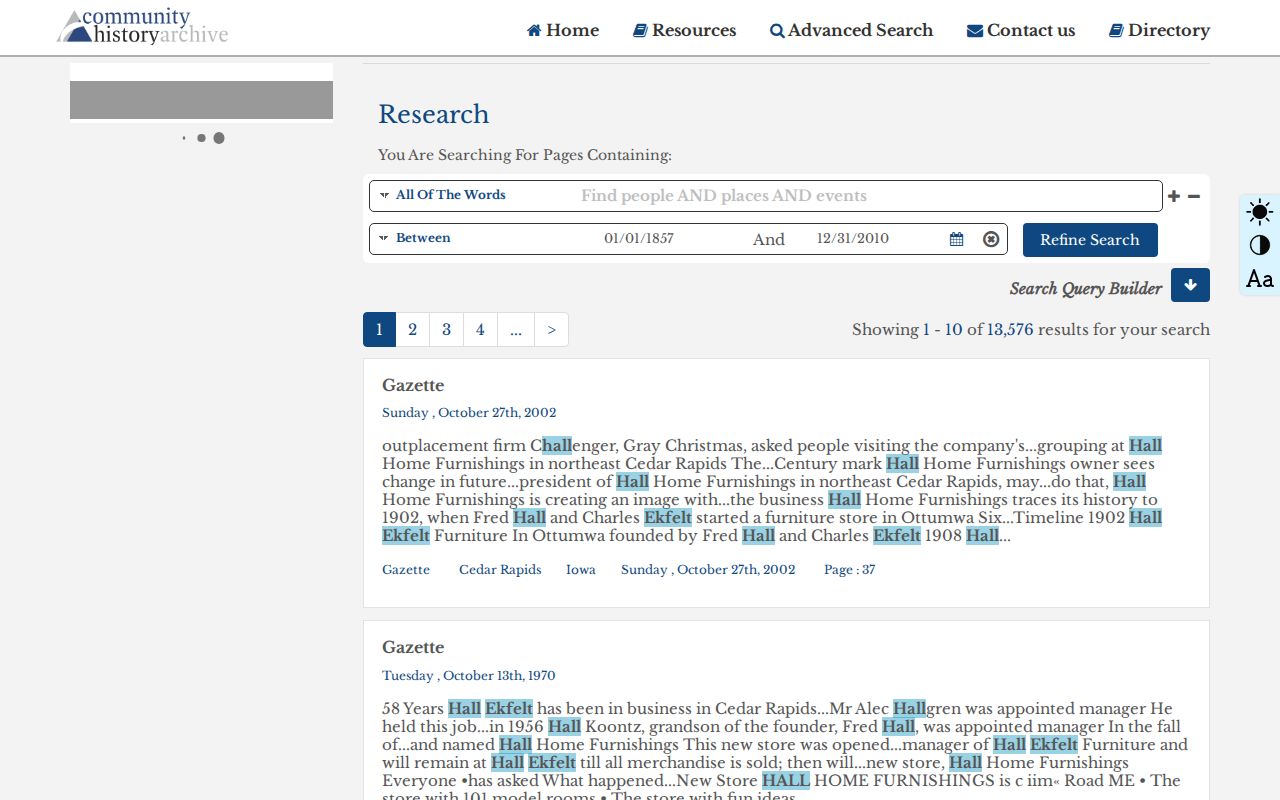Edit the start date 01/01/1857
The width and height of the screenshot is (1280, 800).
(639, 238)
